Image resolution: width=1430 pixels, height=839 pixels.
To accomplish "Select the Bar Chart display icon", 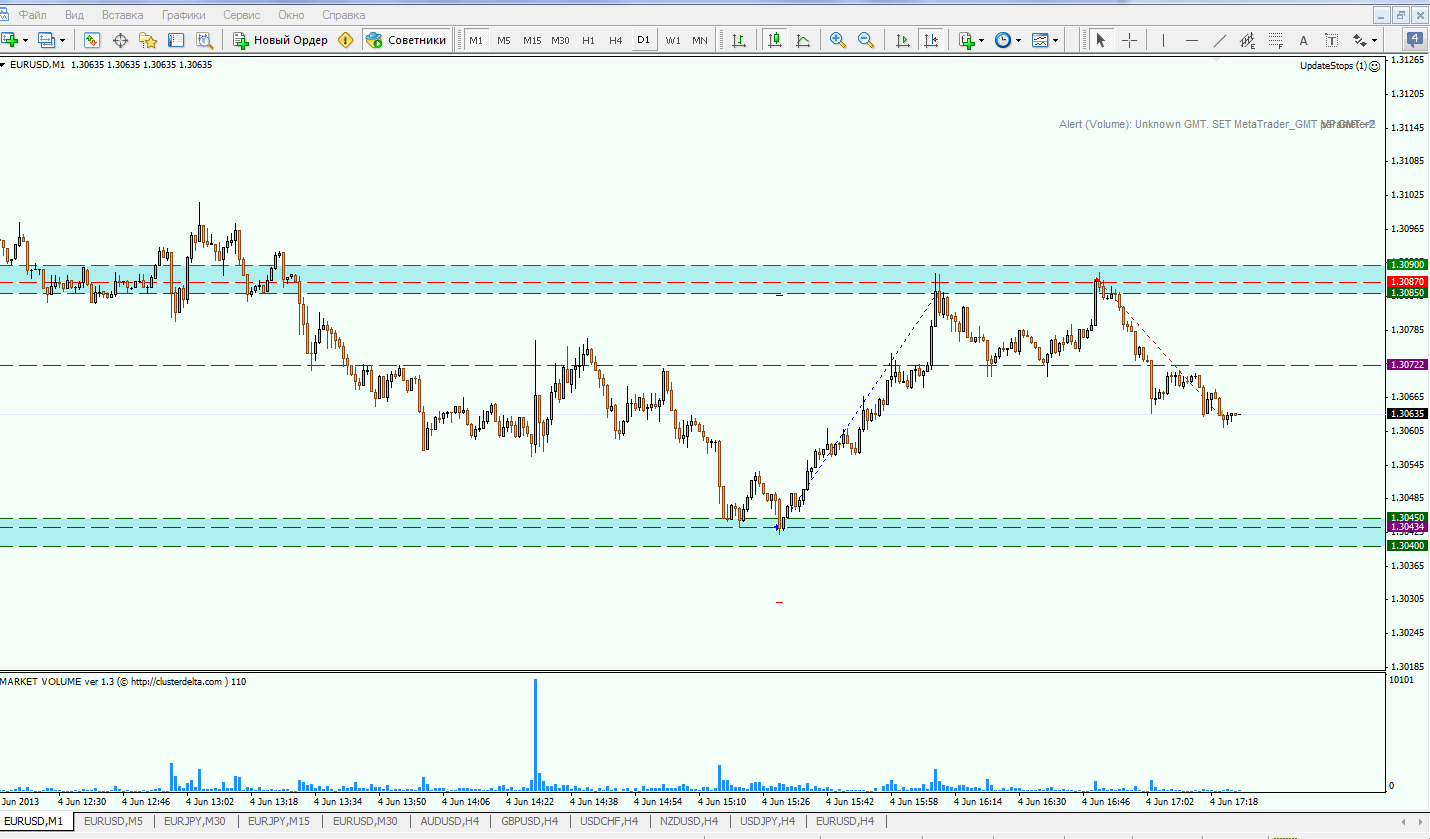I will (x=739, y=40).
